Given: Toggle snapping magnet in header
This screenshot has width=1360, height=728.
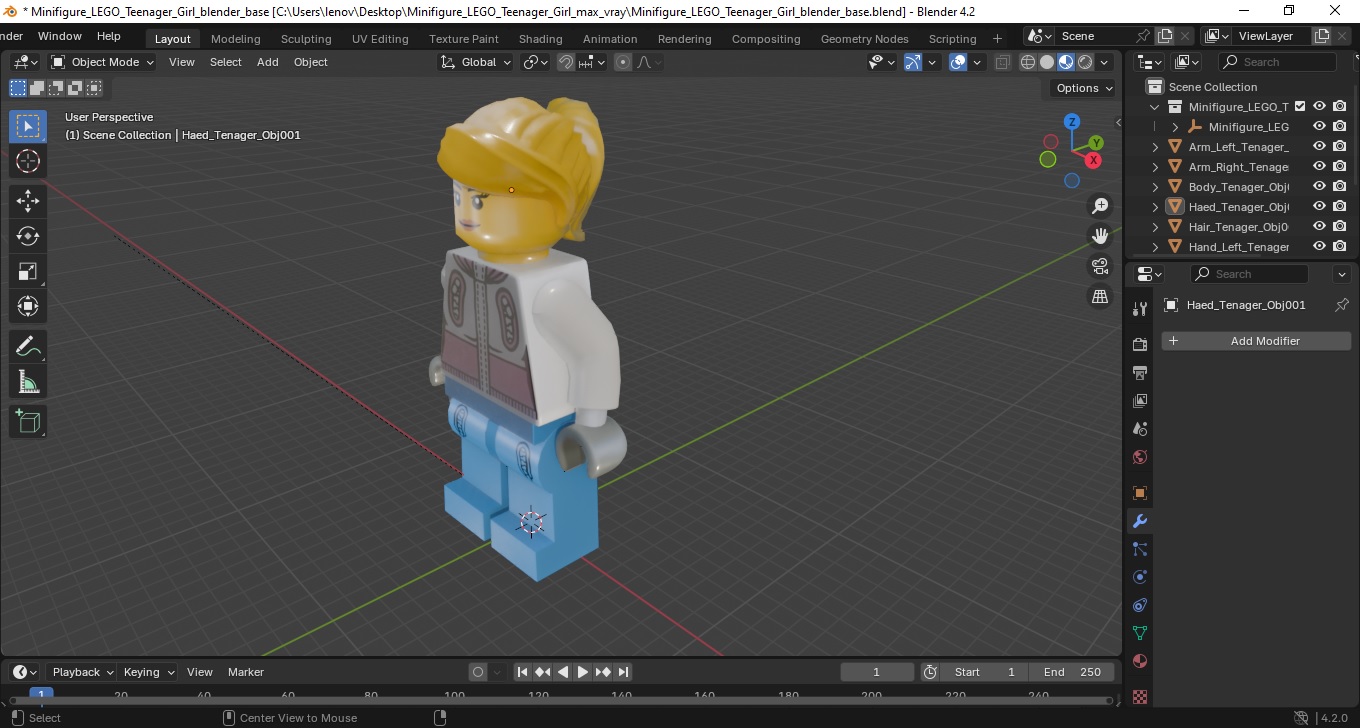Looking at the screenshot, I should [x=566, y=62].
